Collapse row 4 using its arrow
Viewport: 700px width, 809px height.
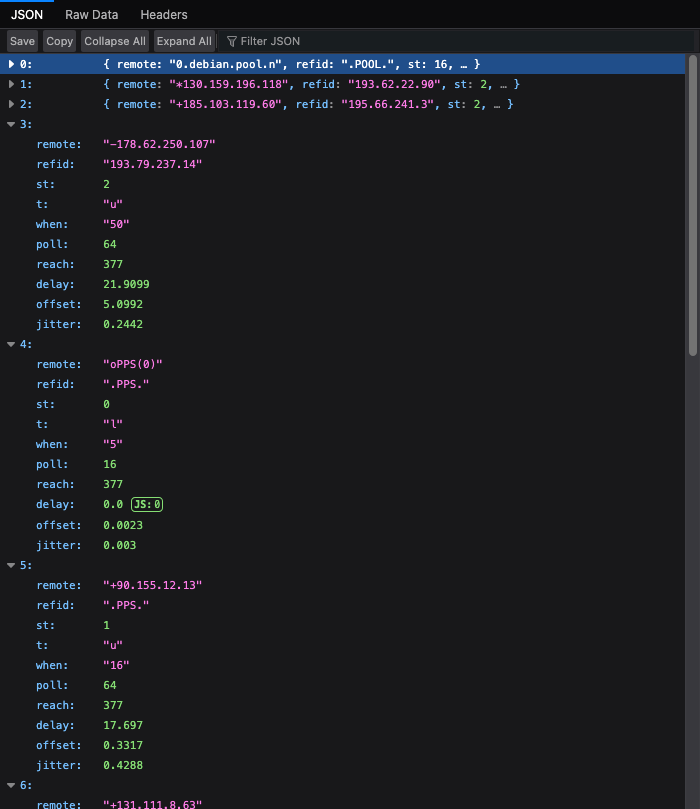(x=11, y=344)
